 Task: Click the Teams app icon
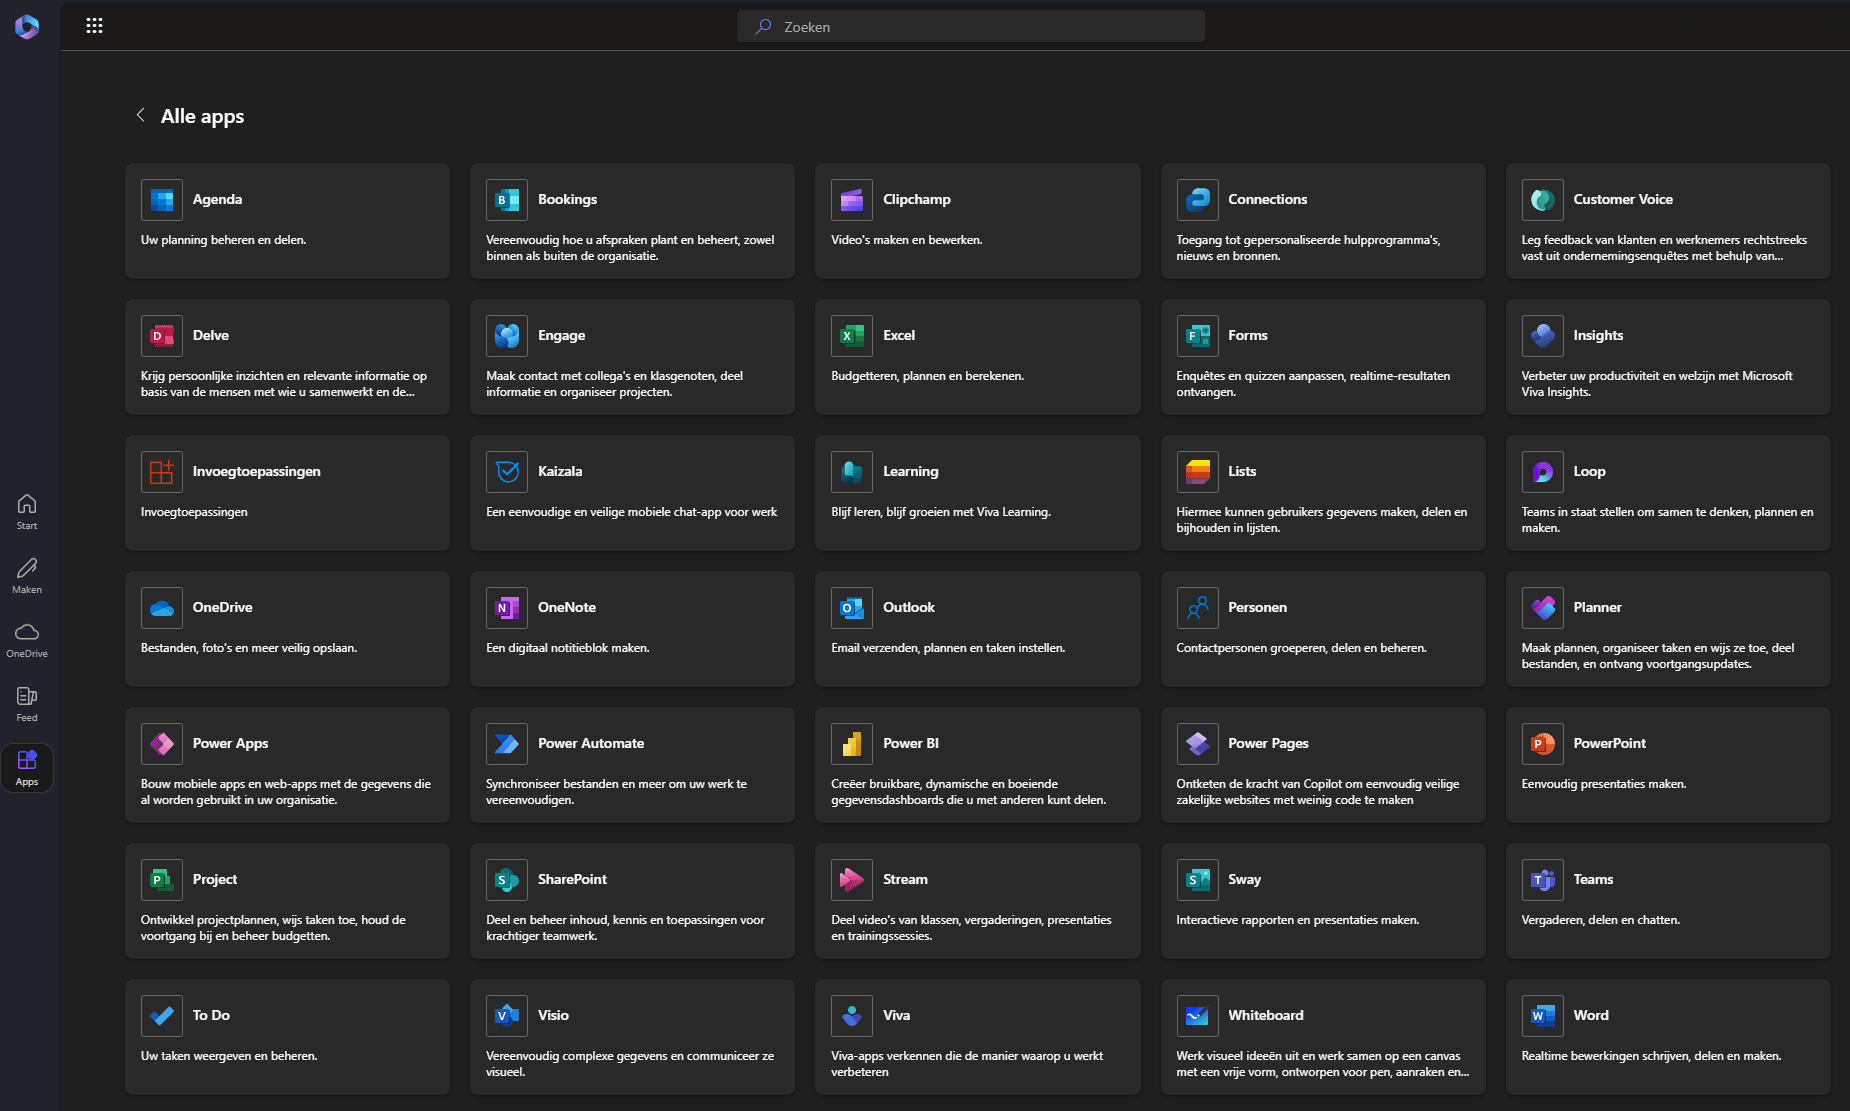(x=1542, y=880)
